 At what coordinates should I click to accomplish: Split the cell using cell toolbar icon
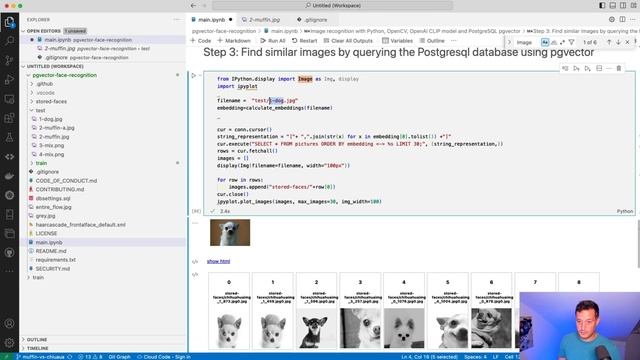pos(599,69)
